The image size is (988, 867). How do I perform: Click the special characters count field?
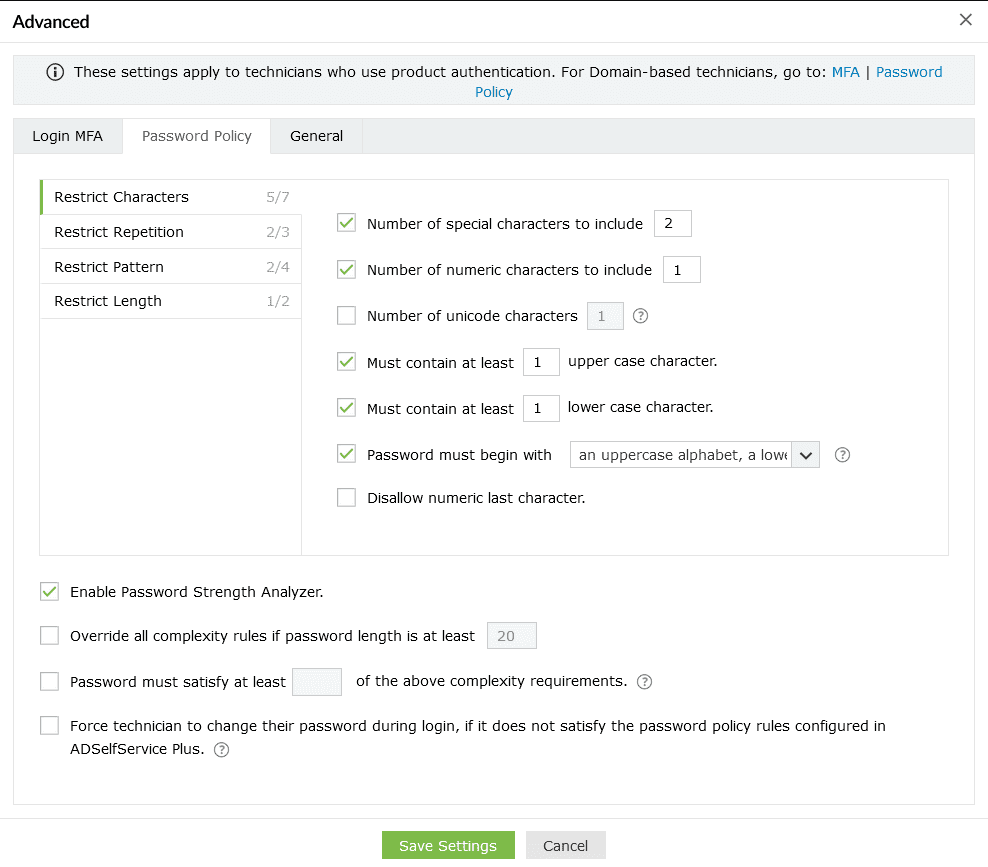tap(672, 224)
